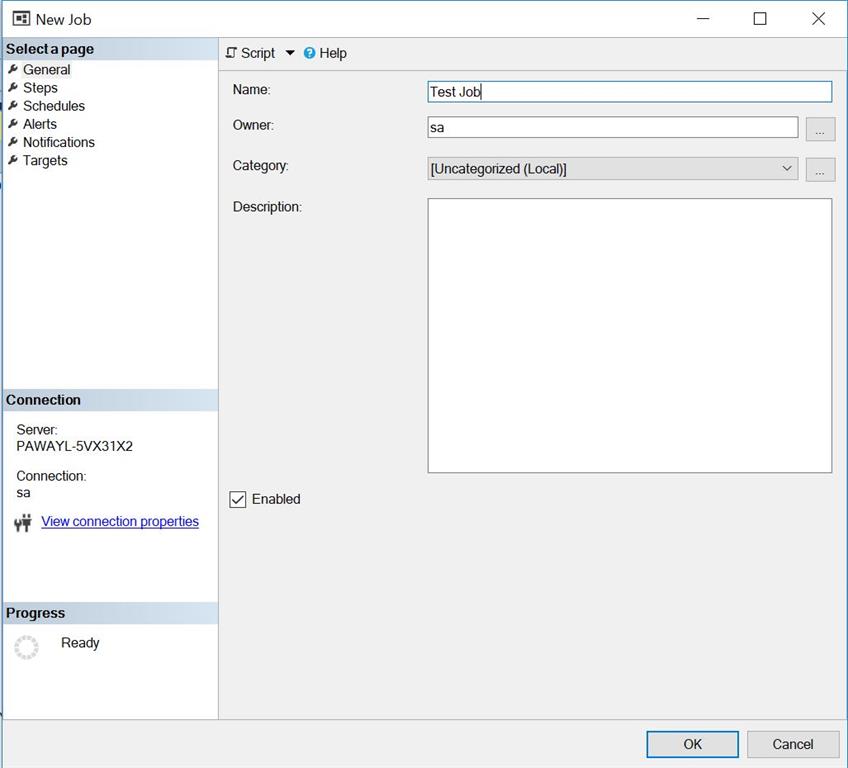Enable the job by checking Enabled
Viewport: 848px width, 768px height.
[x=237, y=499]
